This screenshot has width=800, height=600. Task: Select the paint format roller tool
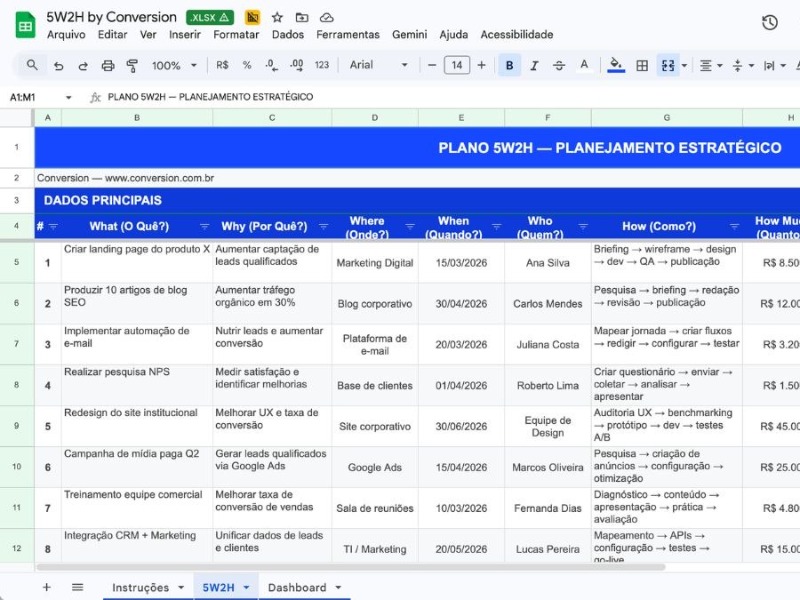(x=133, y=66)
